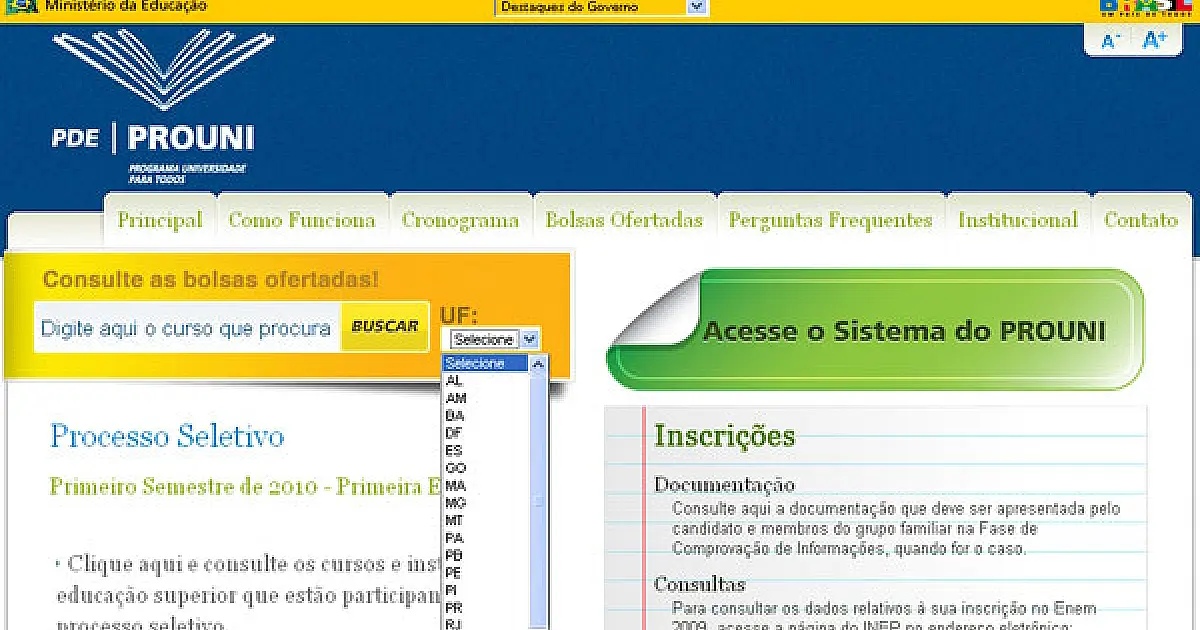This screenshot has width=1200, height=630.
Task: Decrease font size with A- button
Action: [x=1109, y=41]
